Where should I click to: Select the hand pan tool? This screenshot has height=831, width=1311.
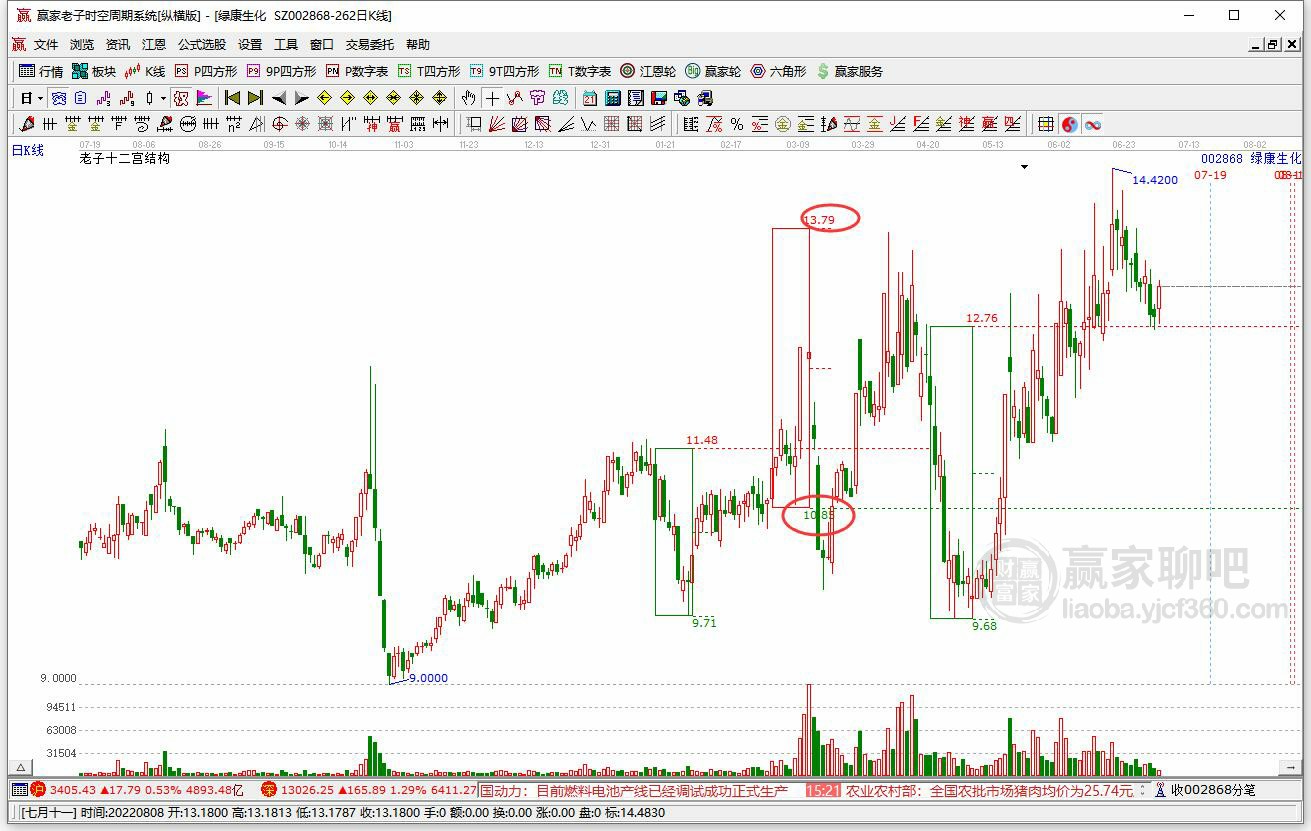pyautogui.click(x=468, y=98)
